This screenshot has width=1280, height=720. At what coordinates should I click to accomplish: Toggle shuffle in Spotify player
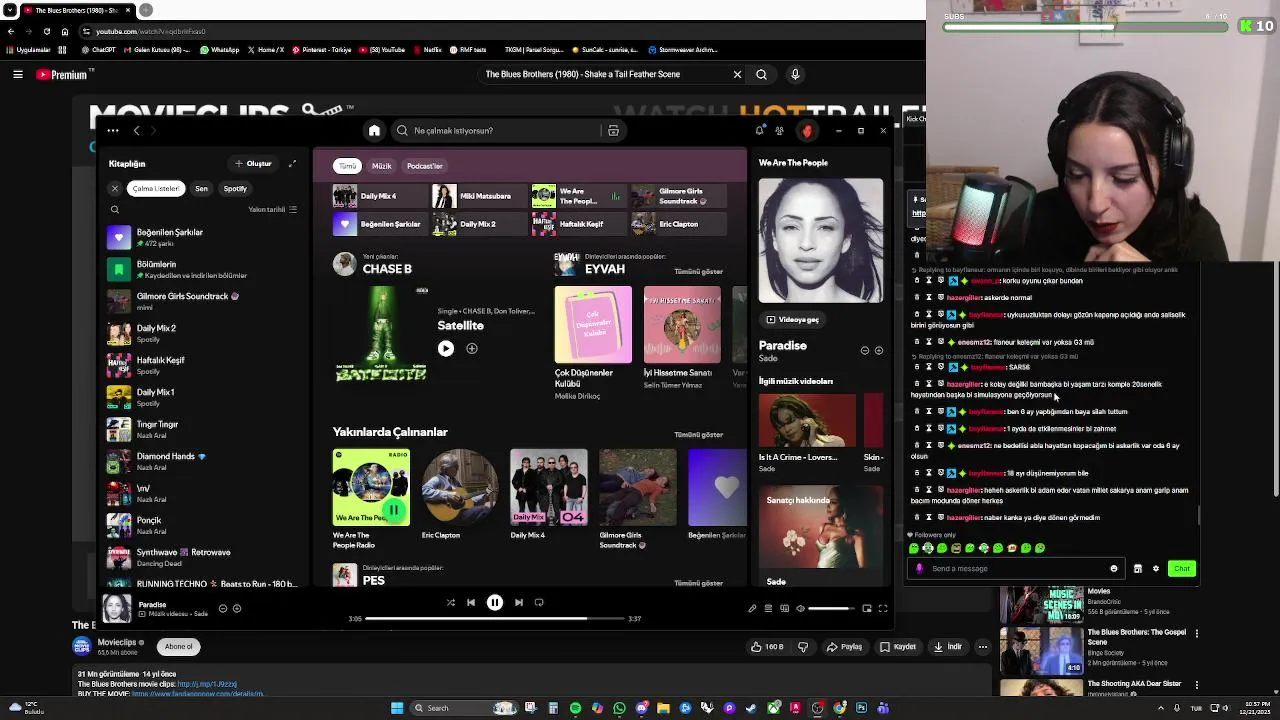click(x=450, y=603)
